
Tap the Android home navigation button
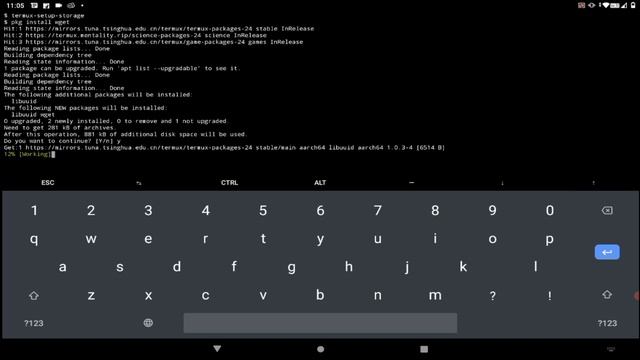[320, 349]
